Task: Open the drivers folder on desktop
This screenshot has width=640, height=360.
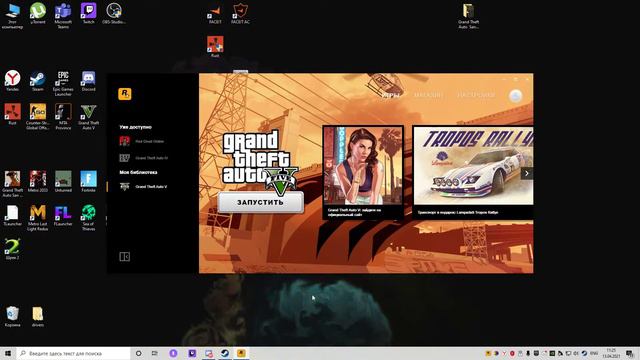Action: point(38,317)
